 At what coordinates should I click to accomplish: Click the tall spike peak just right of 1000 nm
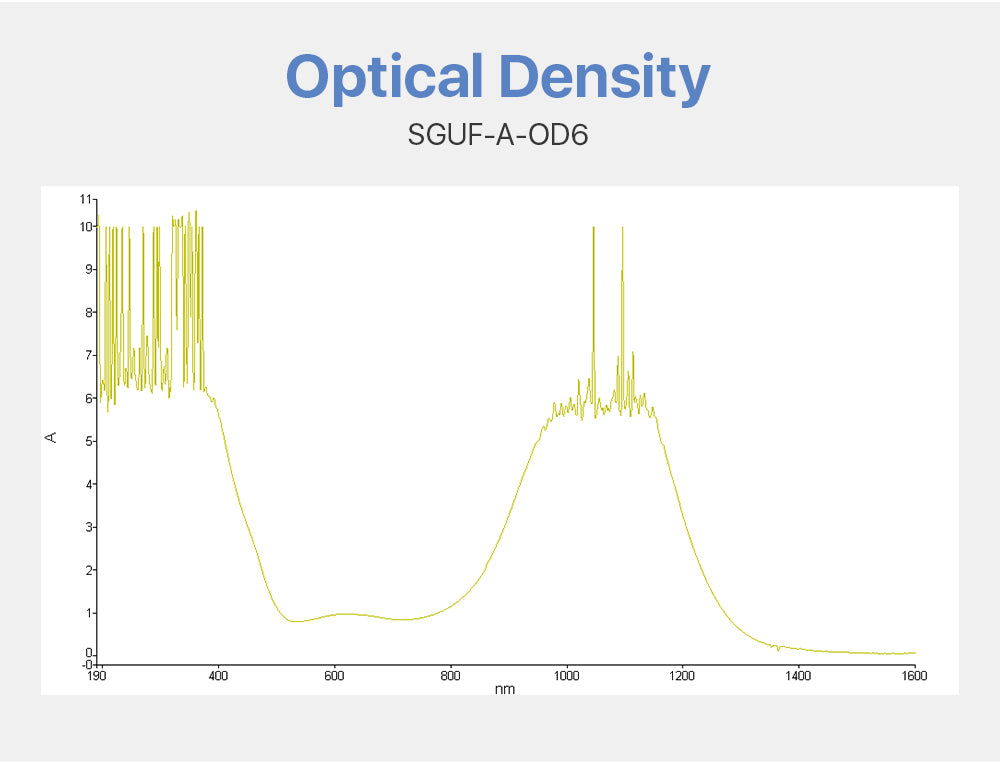[593, 229]
